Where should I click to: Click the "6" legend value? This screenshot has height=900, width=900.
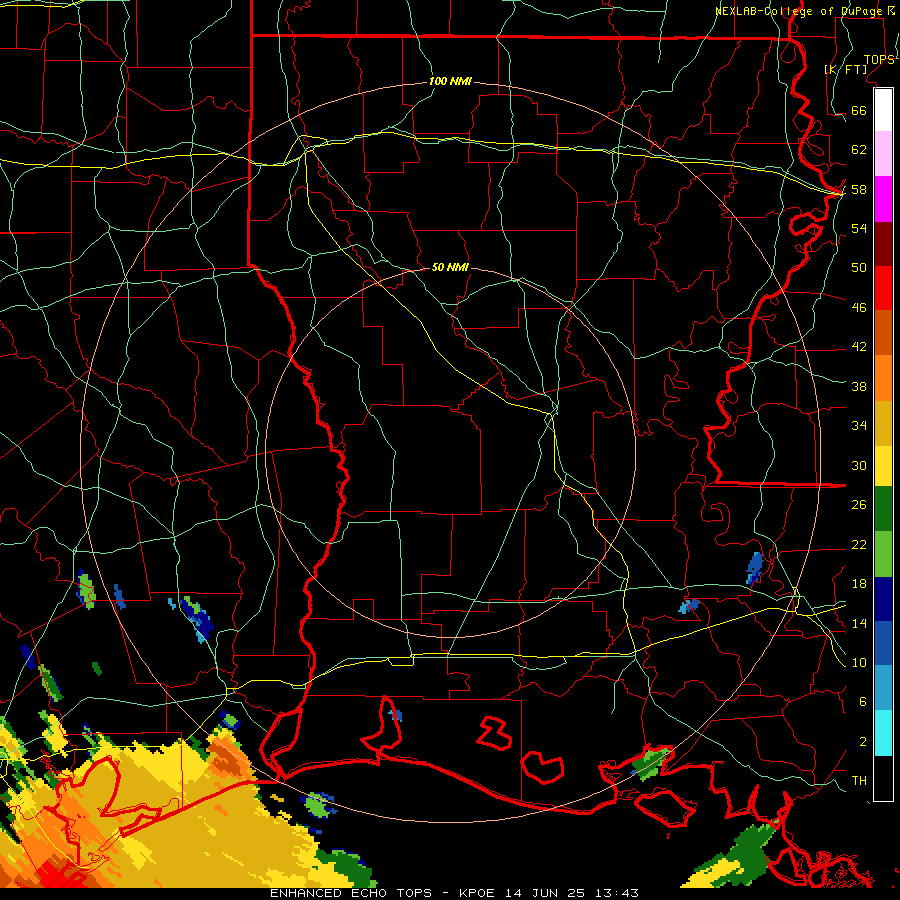coord(863,701)
